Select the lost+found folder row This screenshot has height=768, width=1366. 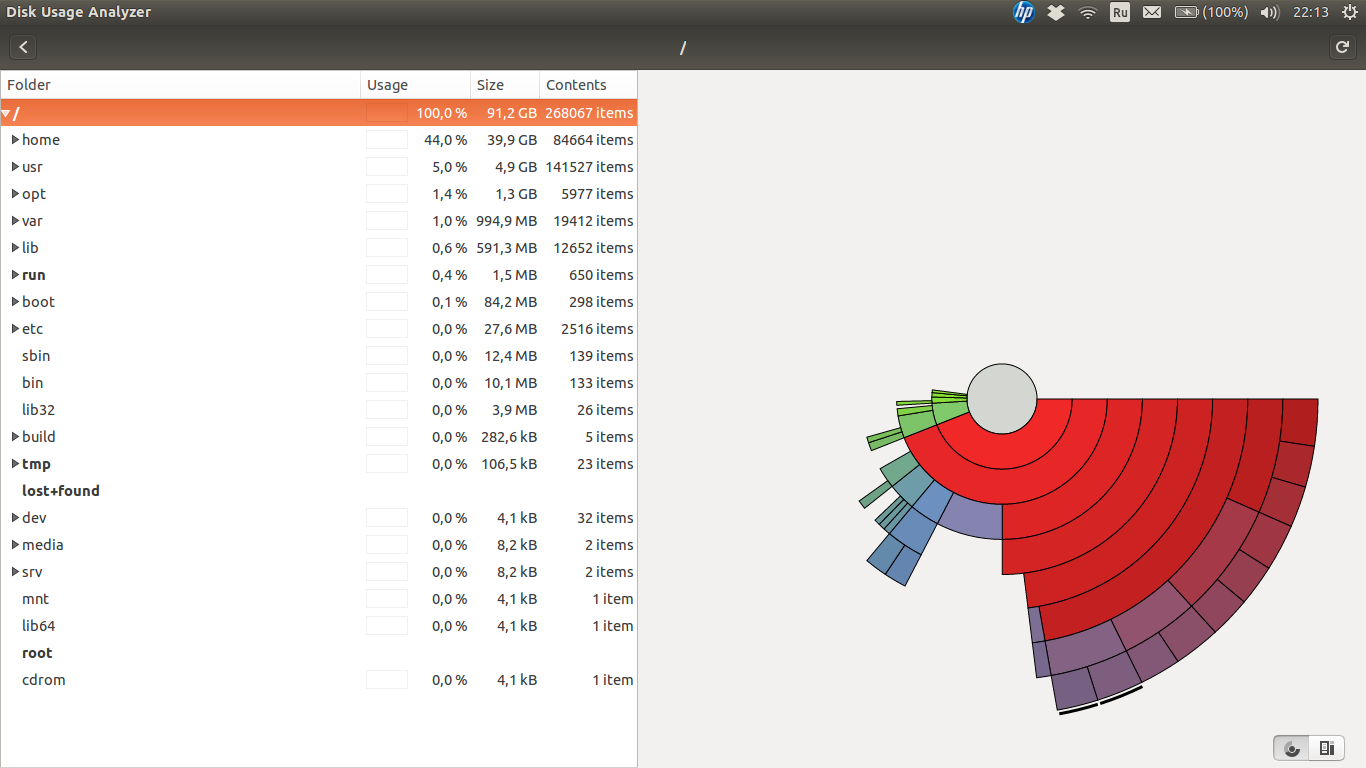point(319,491)
